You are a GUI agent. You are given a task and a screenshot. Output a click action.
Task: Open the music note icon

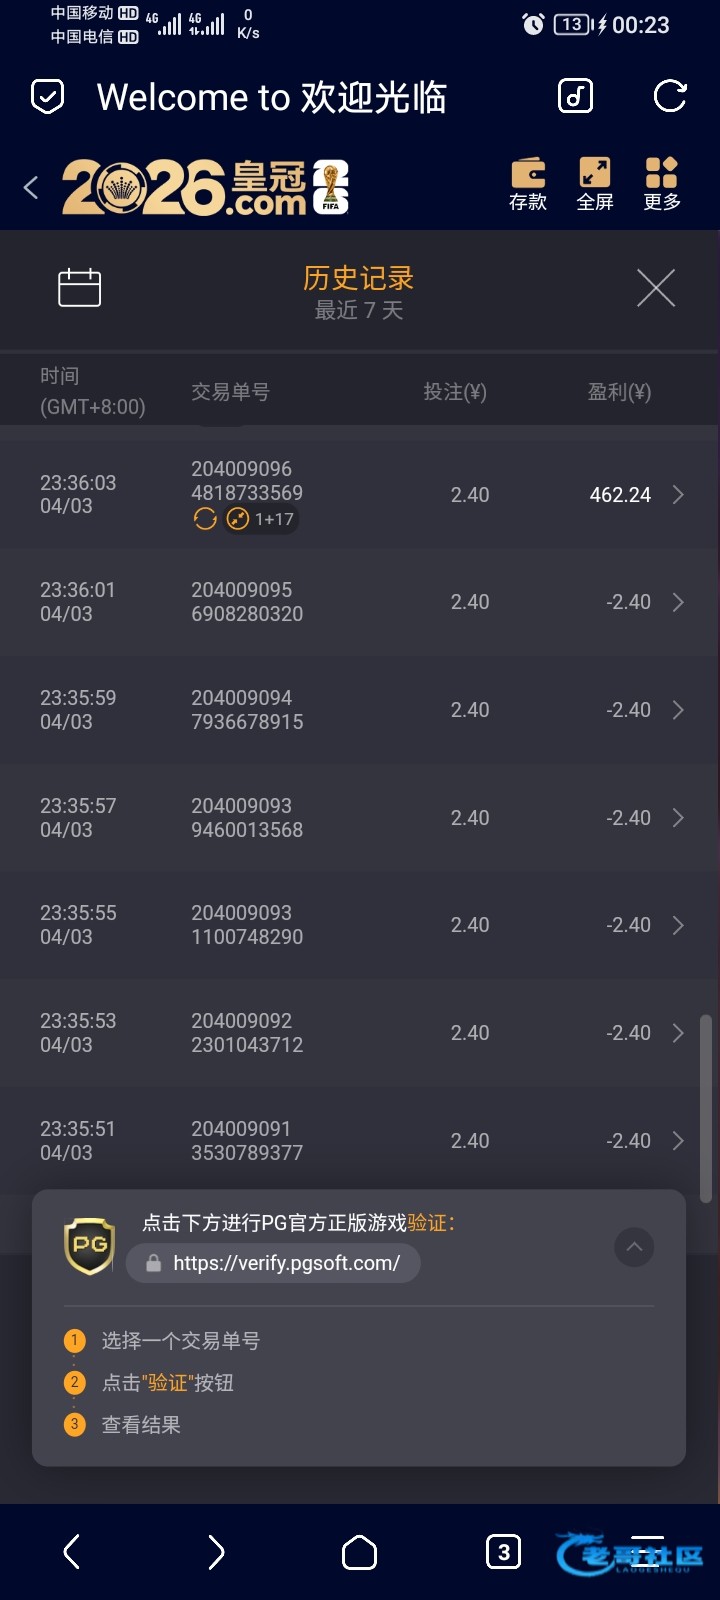coord(575,97)
